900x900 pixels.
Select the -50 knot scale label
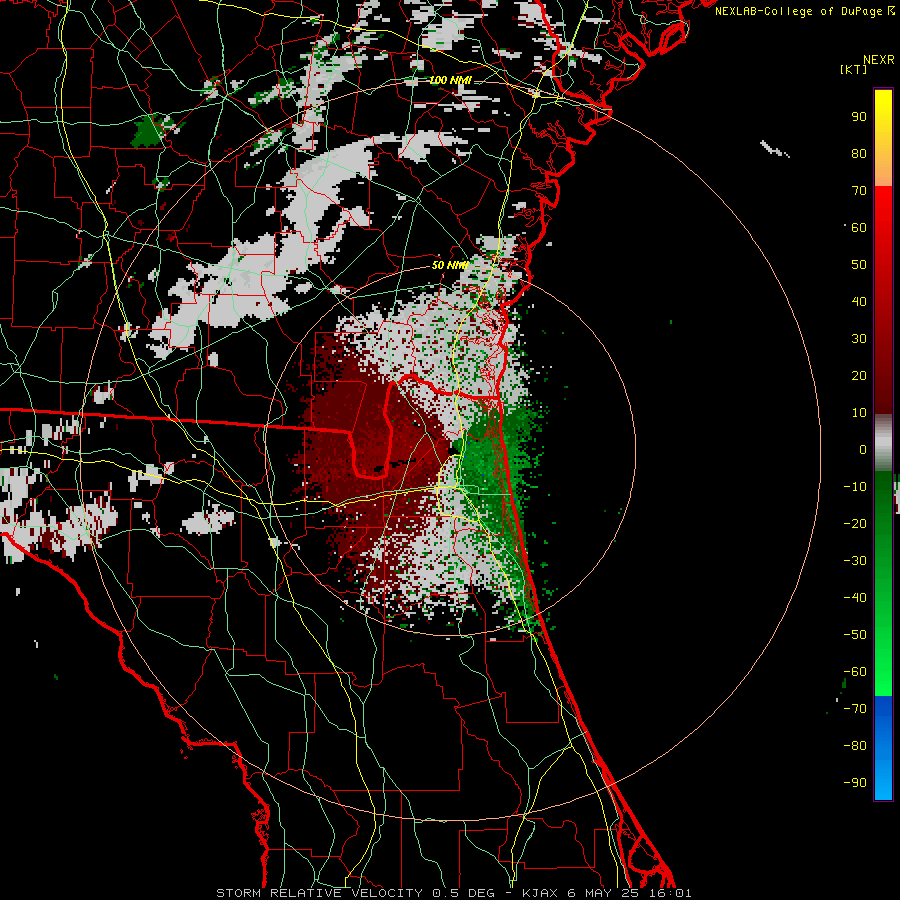point(855,635)
